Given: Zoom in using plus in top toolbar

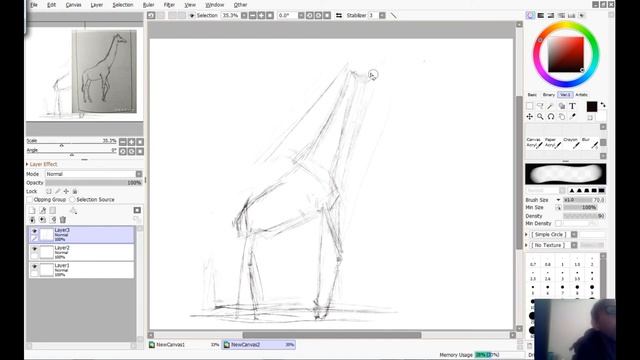Looking at the screenshot, I should pos(261,16).
